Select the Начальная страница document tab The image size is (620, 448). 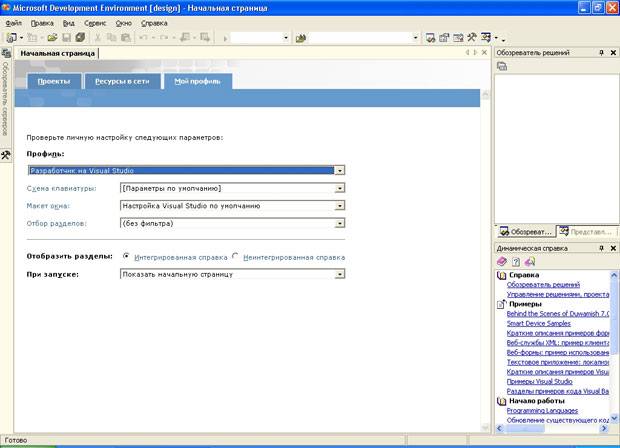[x=57, y=53]
